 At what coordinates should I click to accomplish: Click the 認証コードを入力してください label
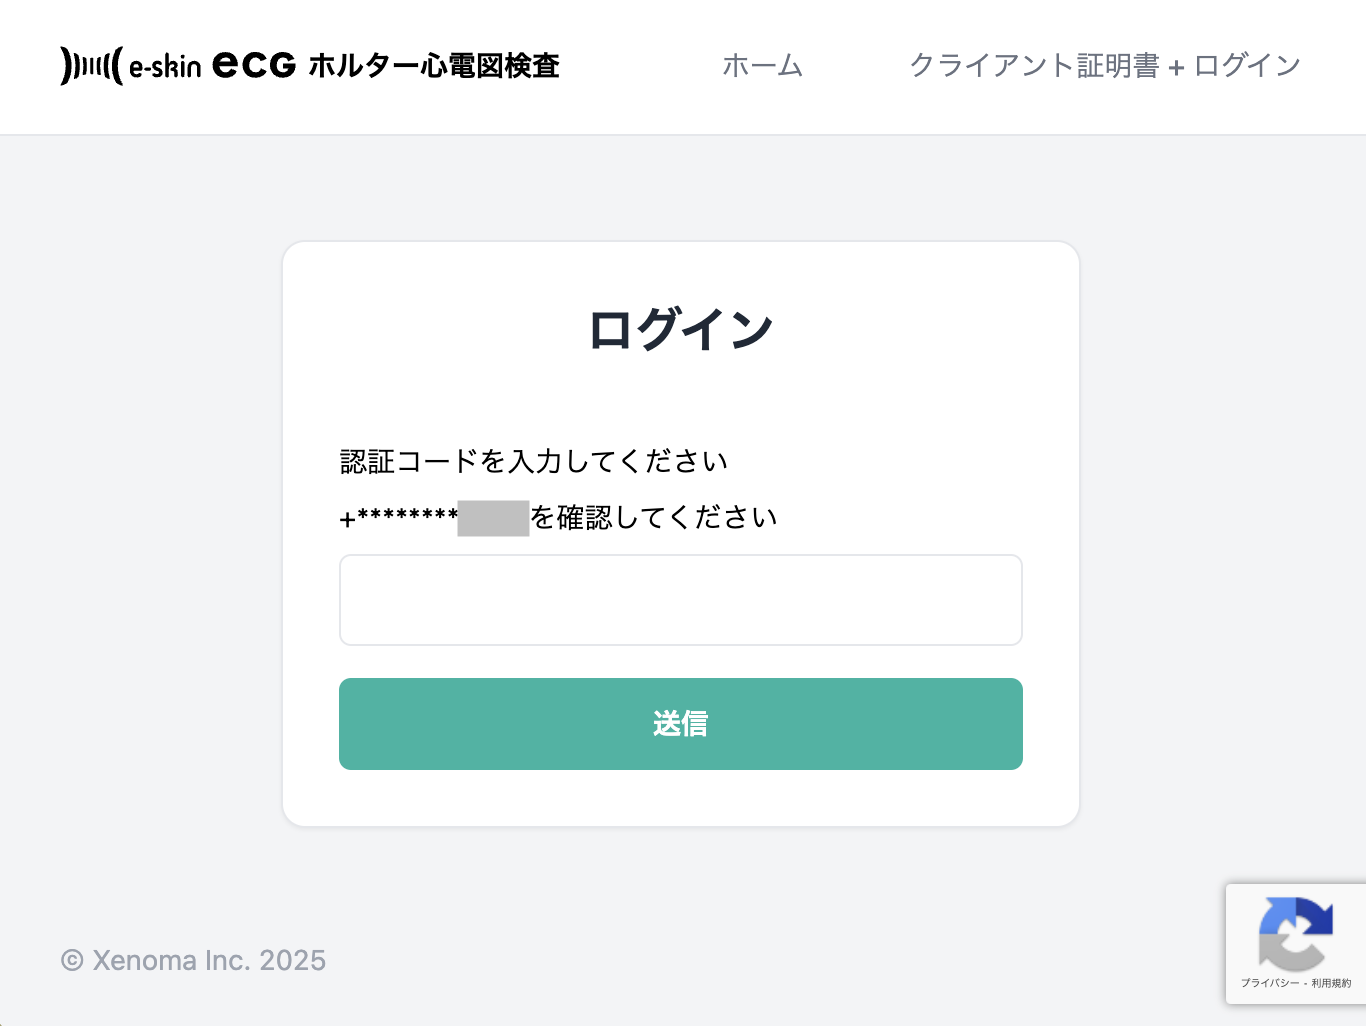[534, 461]
